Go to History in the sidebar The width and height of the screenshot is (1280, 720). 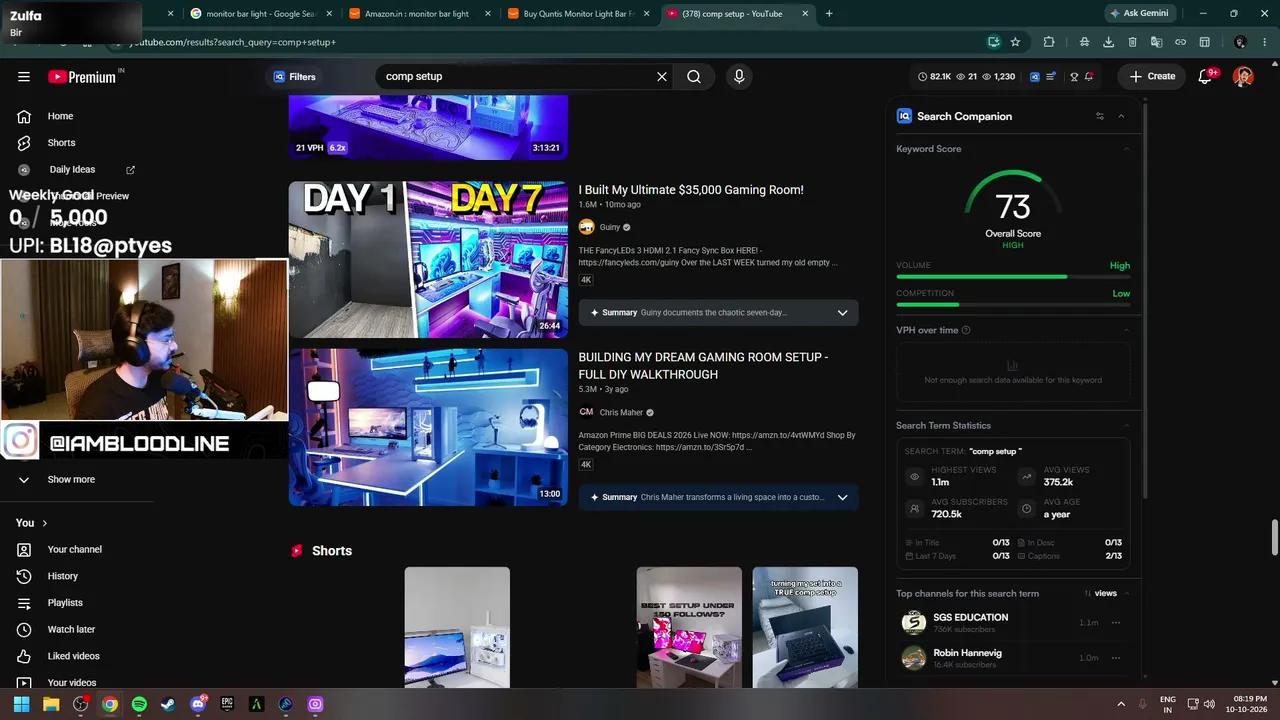point(62,576)
